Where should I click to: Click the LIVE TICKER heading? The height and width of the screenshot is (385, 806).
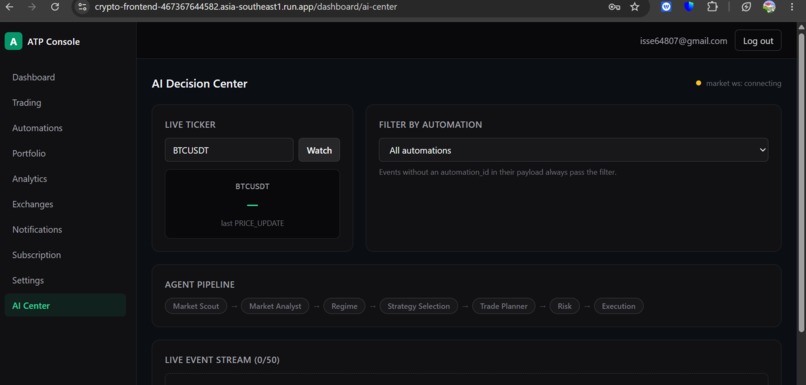pyautogui.click(x=190, y=124)
